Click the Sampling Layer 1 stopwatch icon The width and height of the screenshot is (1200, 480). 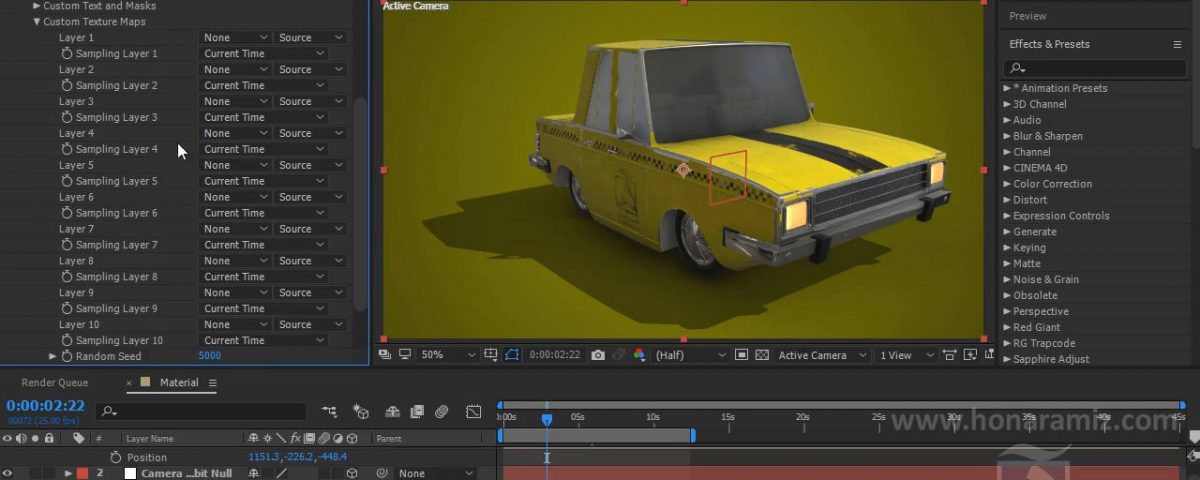click(67, 53)
